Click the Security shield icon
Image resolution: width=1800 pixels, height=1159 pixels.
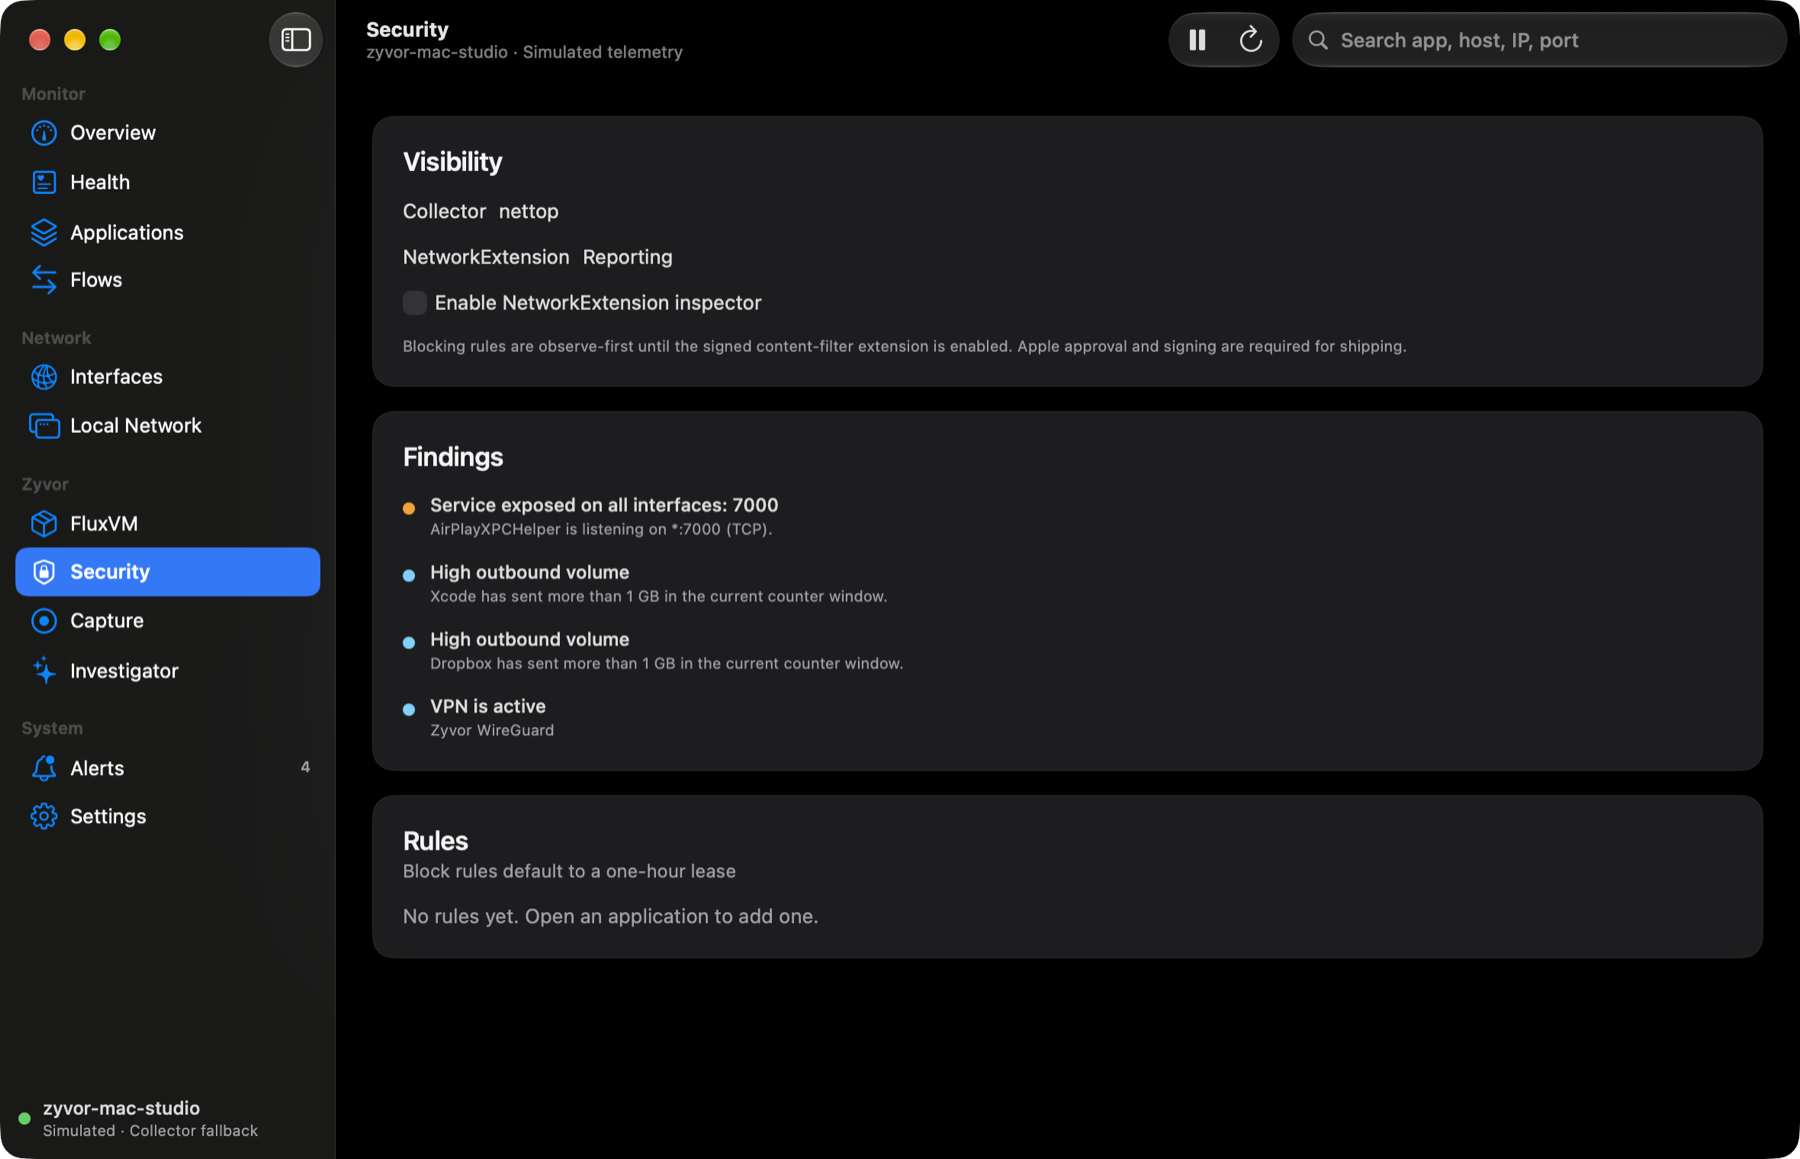(44, 572)
